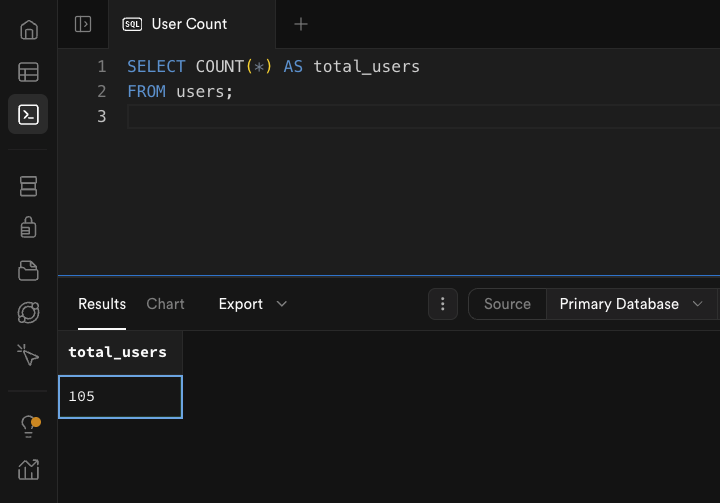Add a new query tab
The width and height of the screenshot is (720, 503).
(301, 24)
